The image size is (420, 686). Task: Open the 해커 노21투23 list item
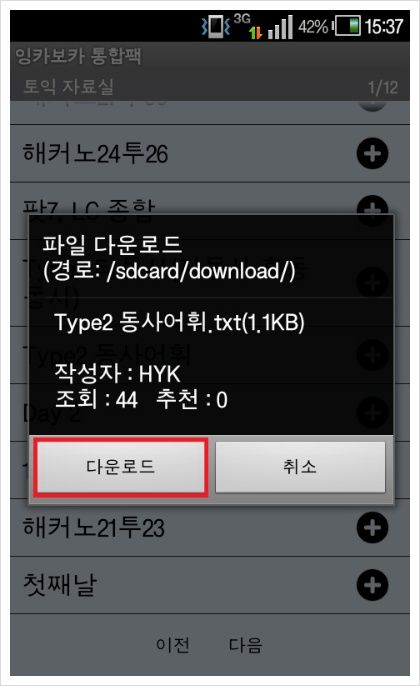coord(210,528)
